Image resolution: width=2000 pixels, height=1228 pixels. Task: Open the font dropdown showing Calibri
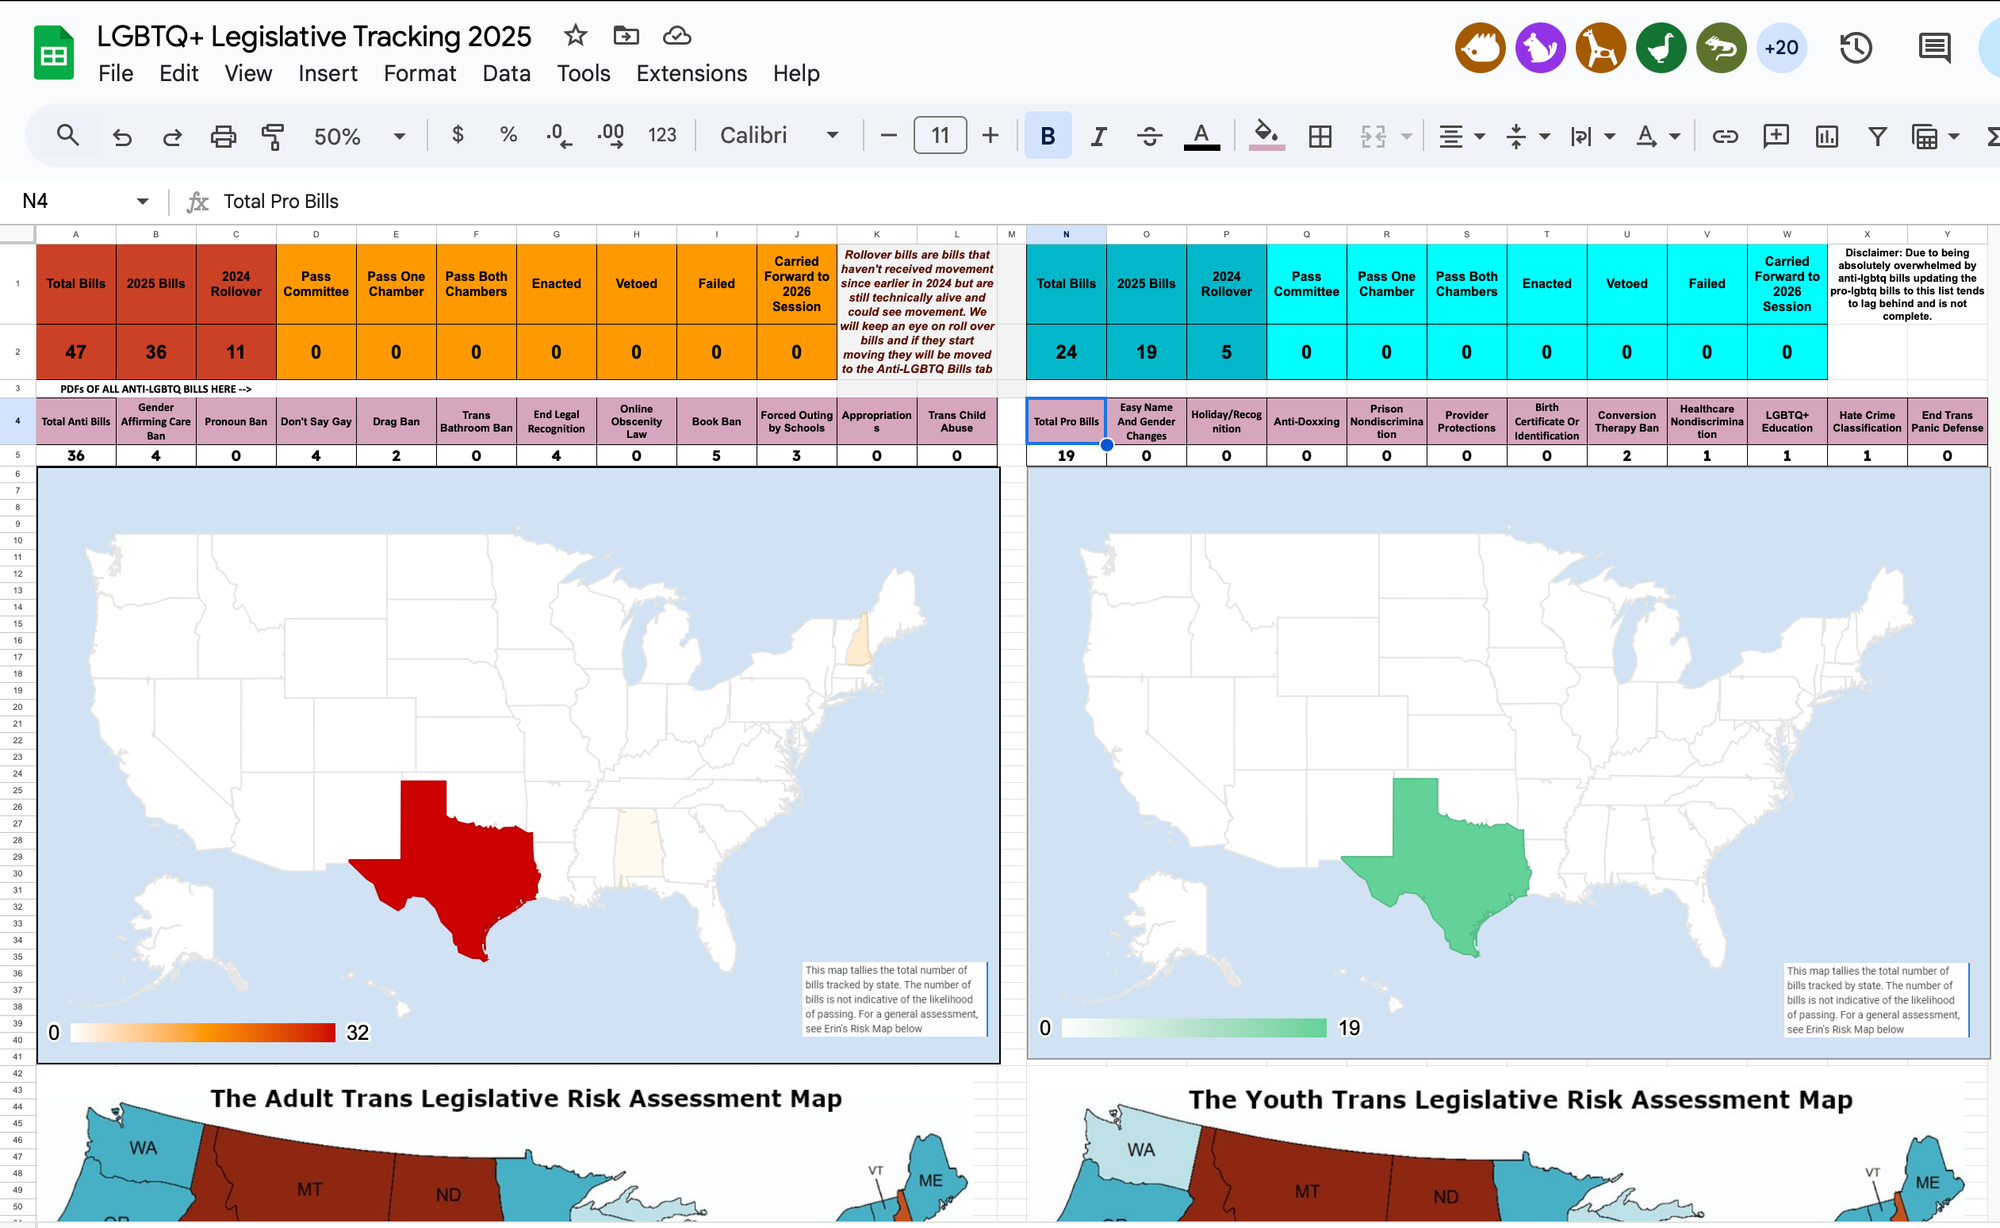[x=780, y=135]
